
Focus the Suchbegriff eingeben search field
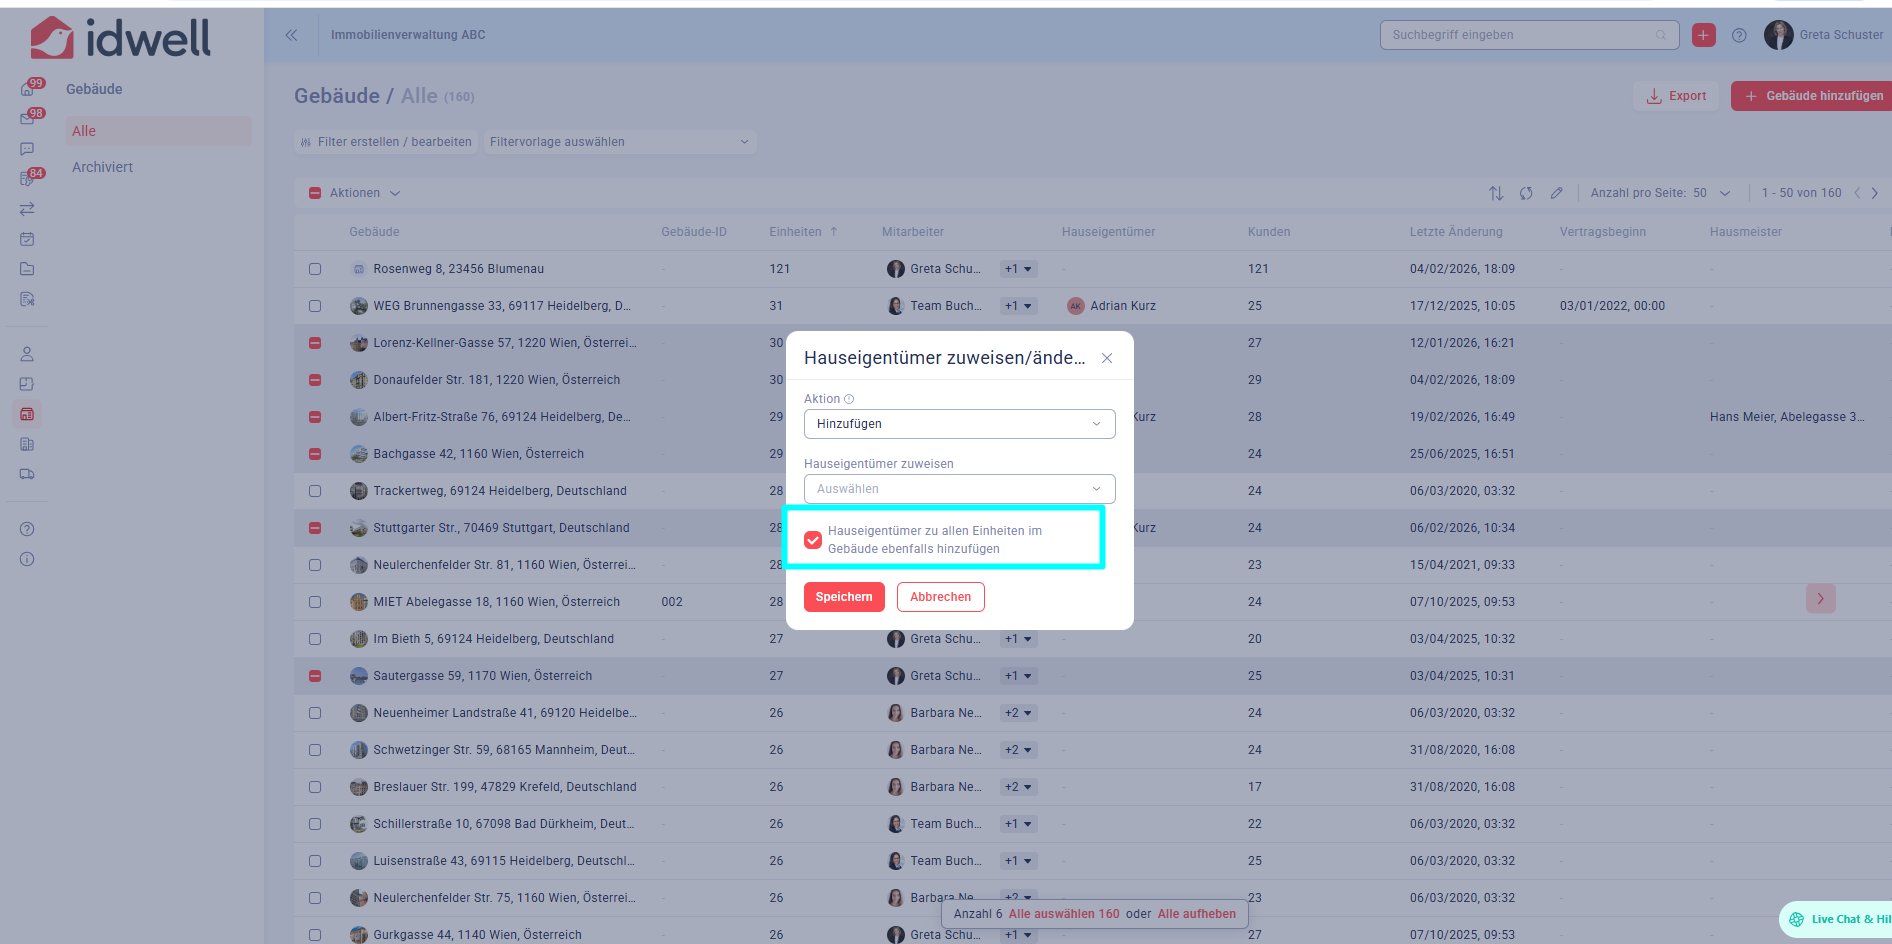(1520, 35)
